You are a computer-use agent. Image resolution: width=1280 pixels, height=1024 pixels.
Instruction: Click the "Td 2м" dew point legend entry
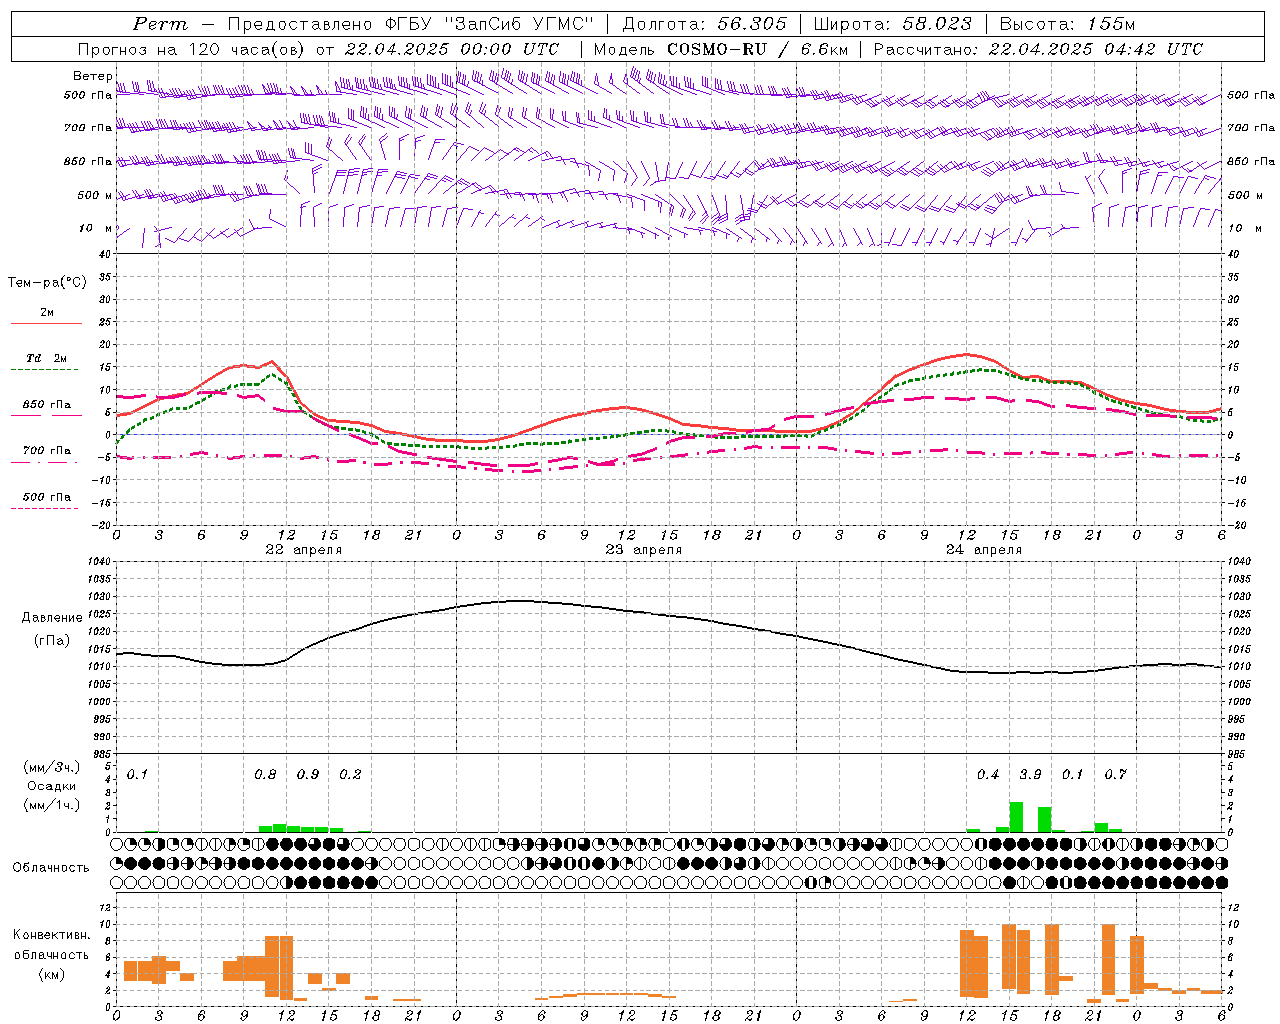[x=47, y=358]
